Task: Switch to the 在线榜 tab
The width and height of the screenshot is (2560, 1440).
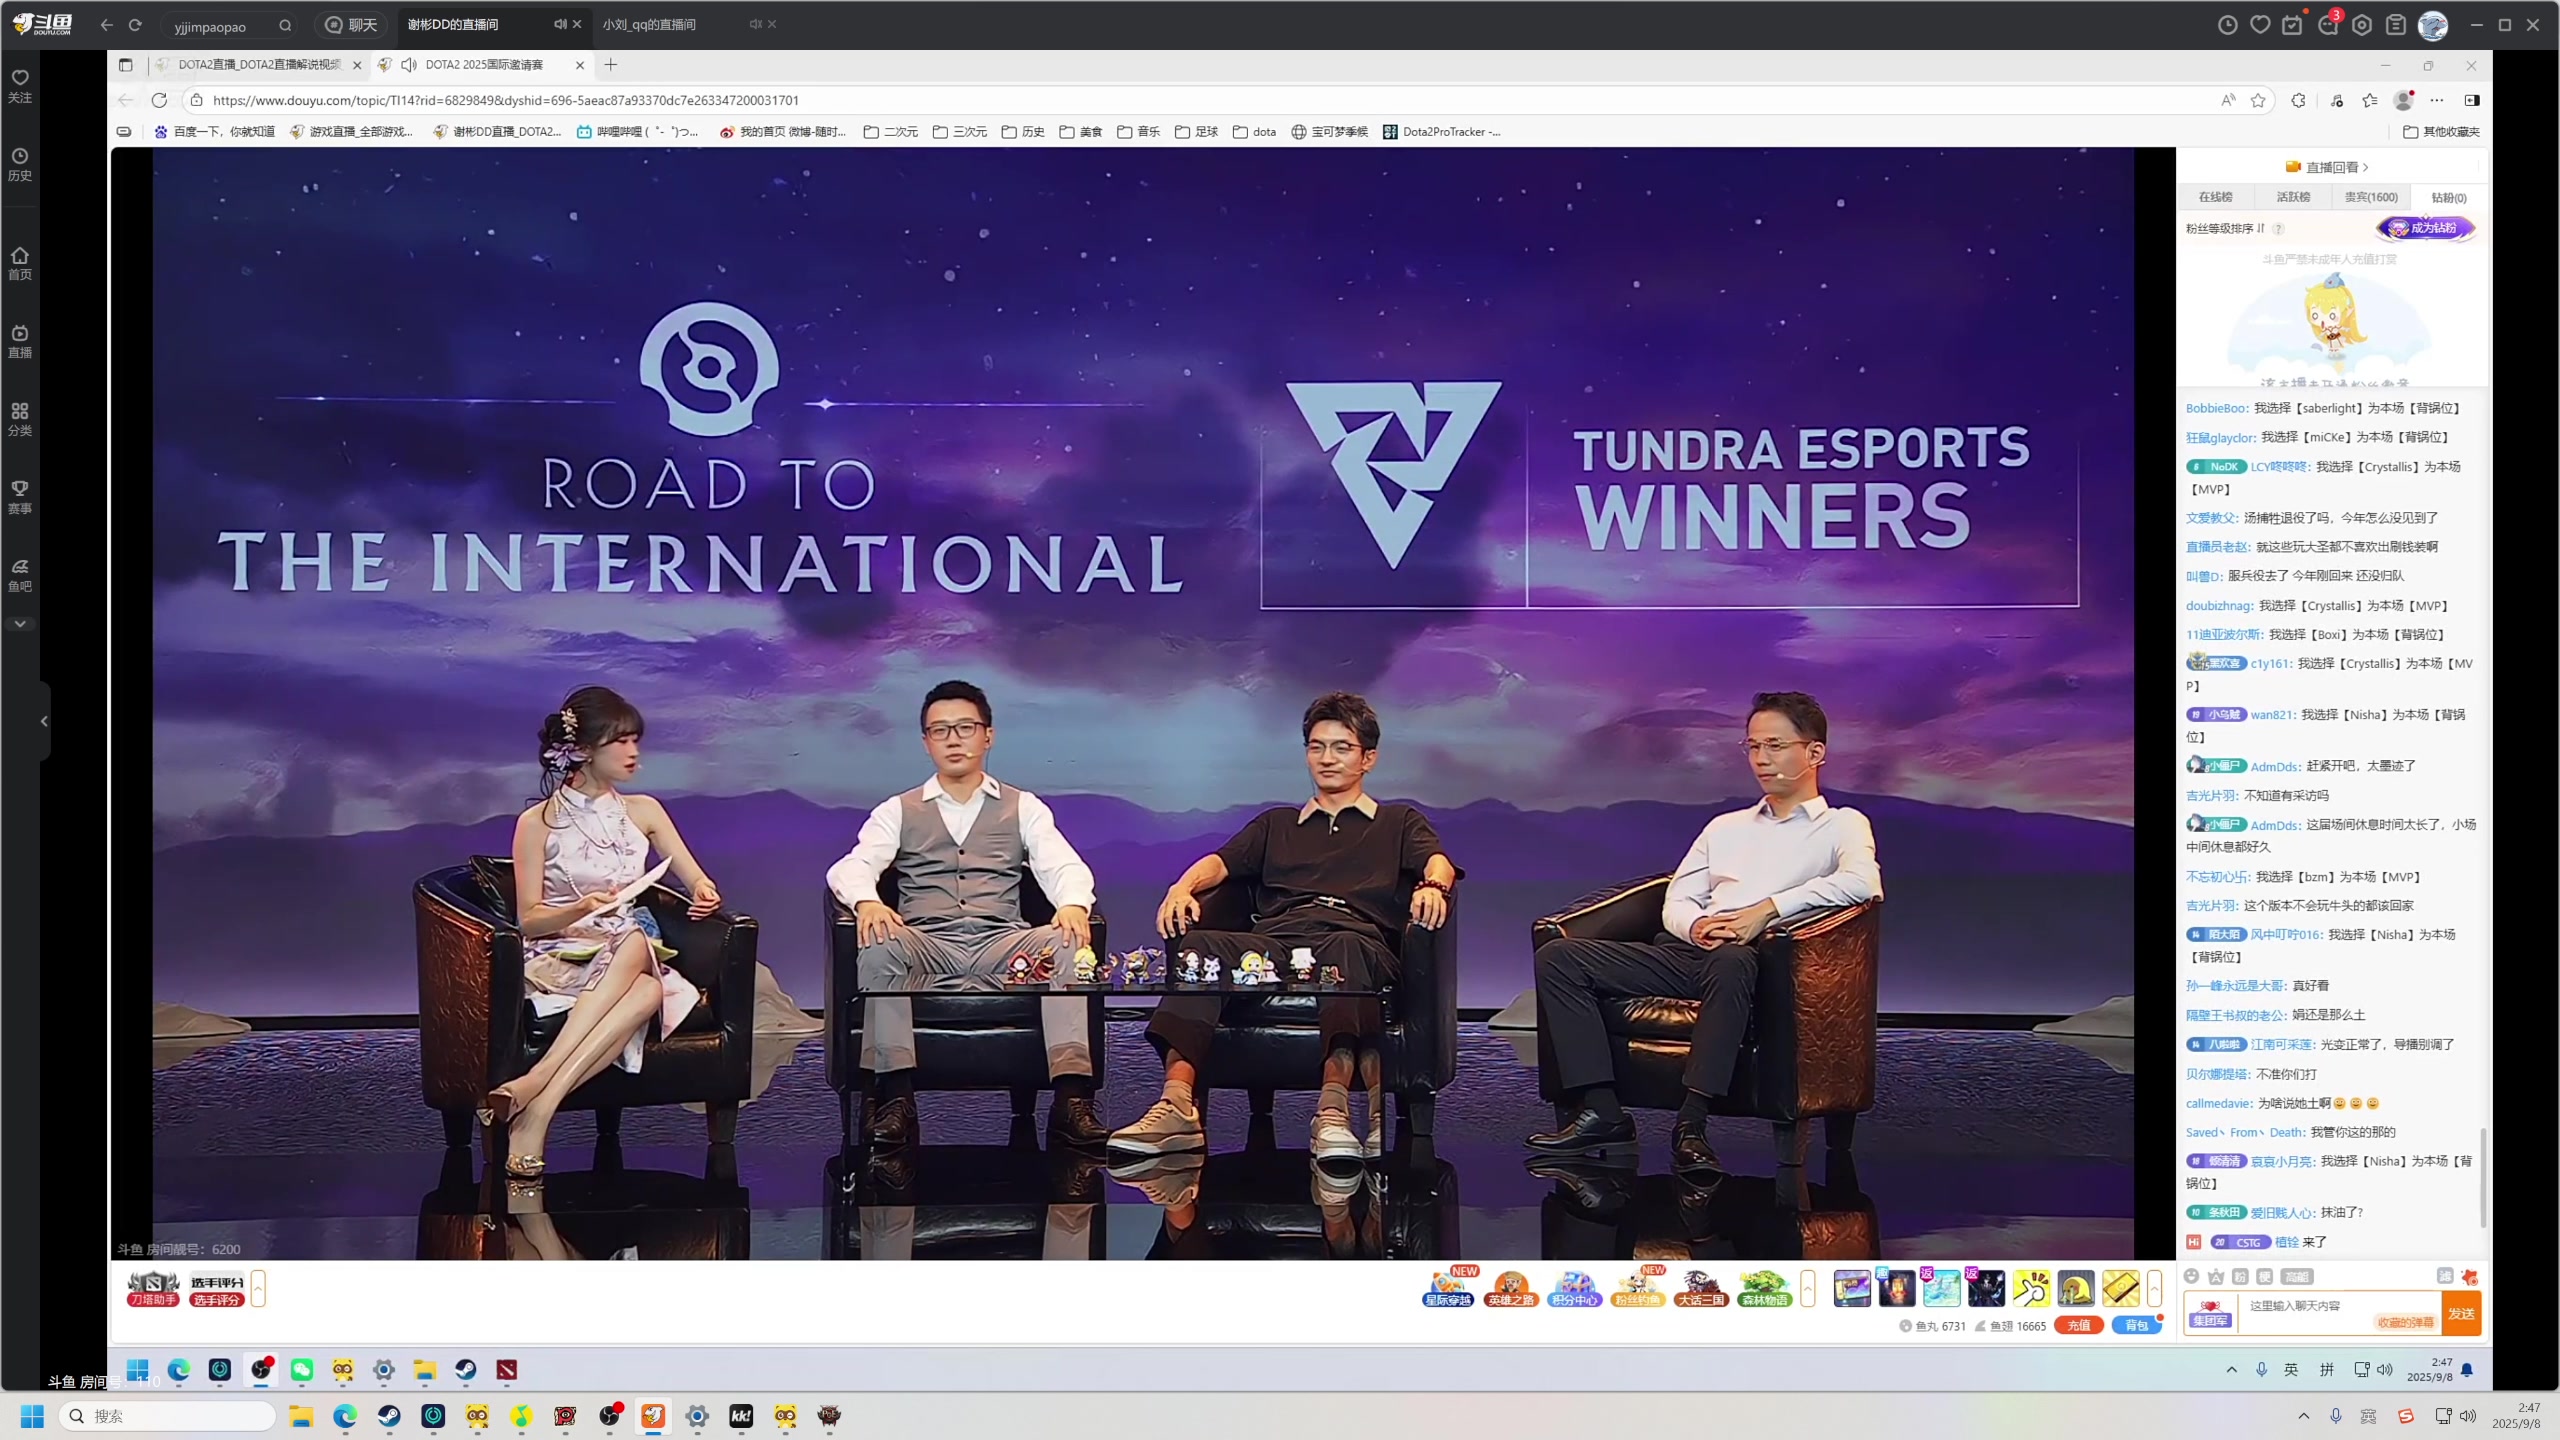Action: tap(2215, 197)
